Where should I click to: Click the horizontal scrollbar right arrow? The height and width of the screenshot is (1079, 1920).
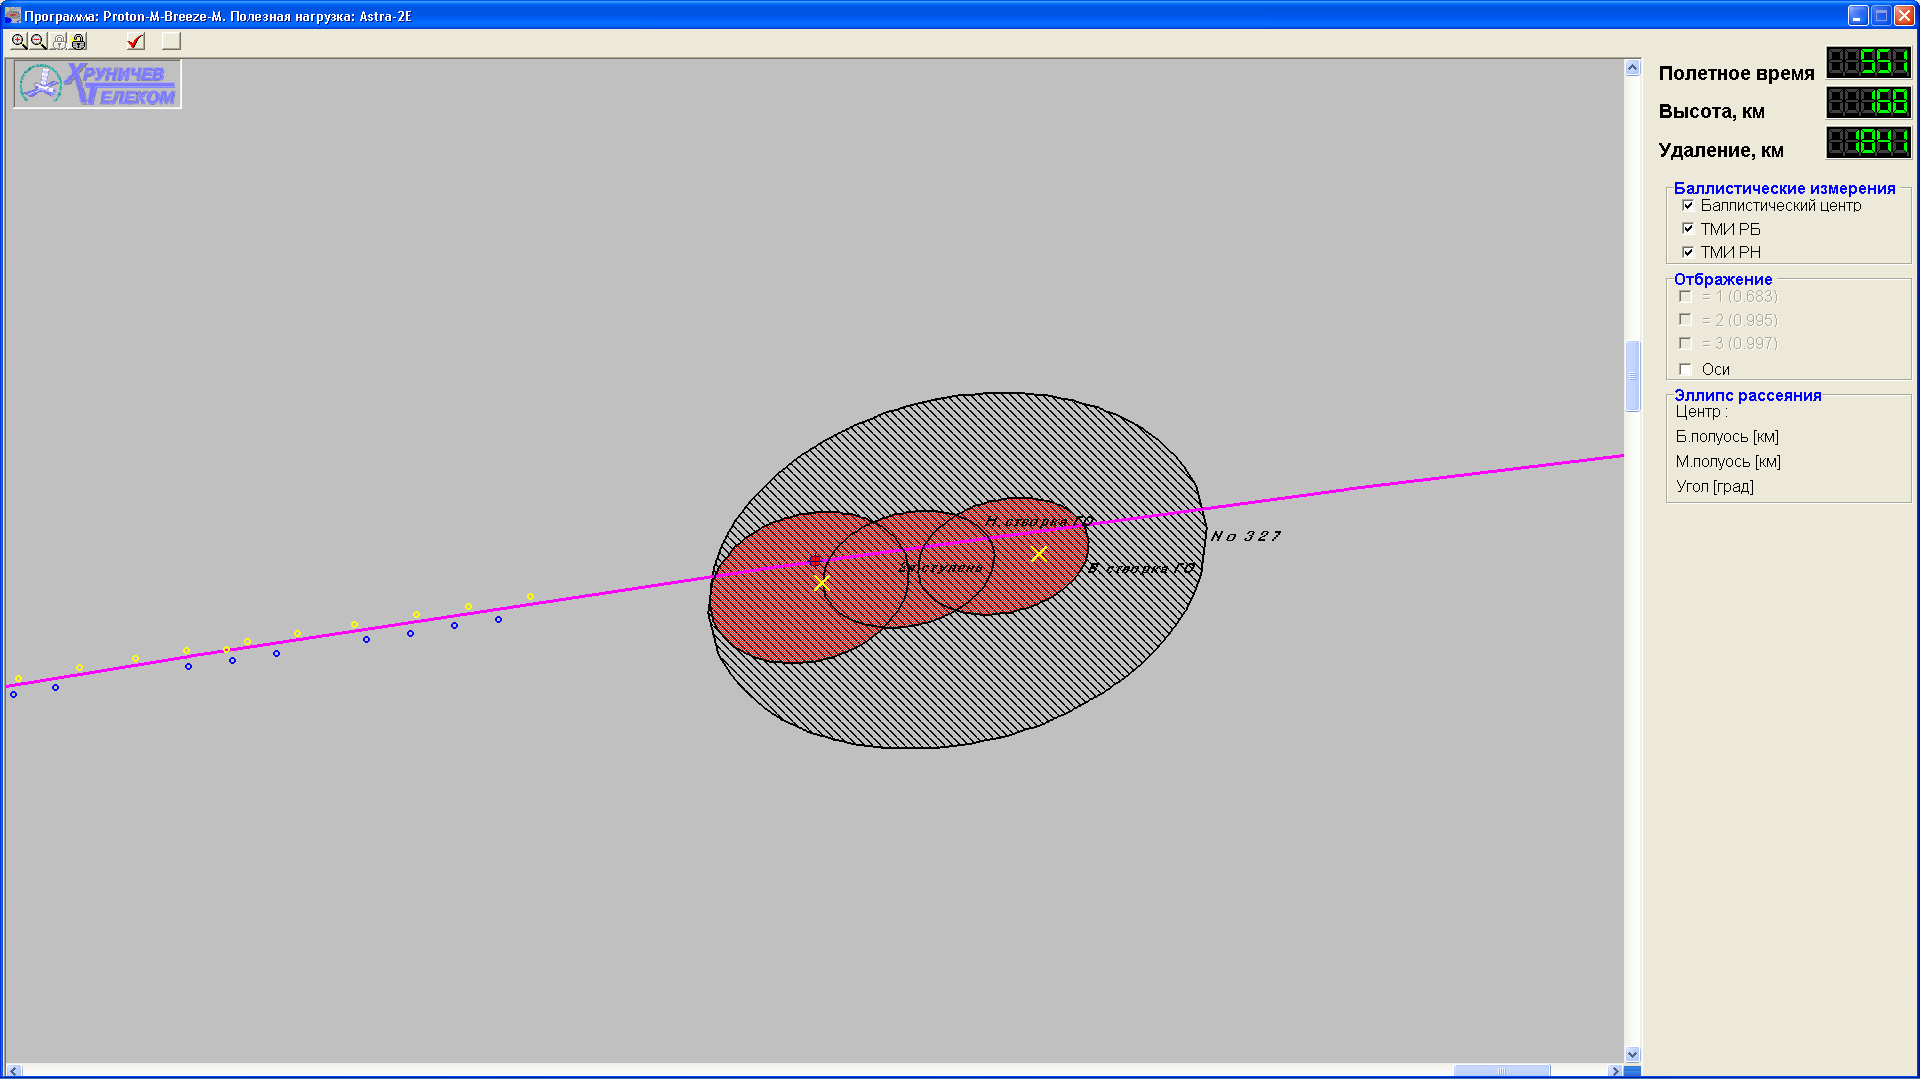click(1615, 1071)
